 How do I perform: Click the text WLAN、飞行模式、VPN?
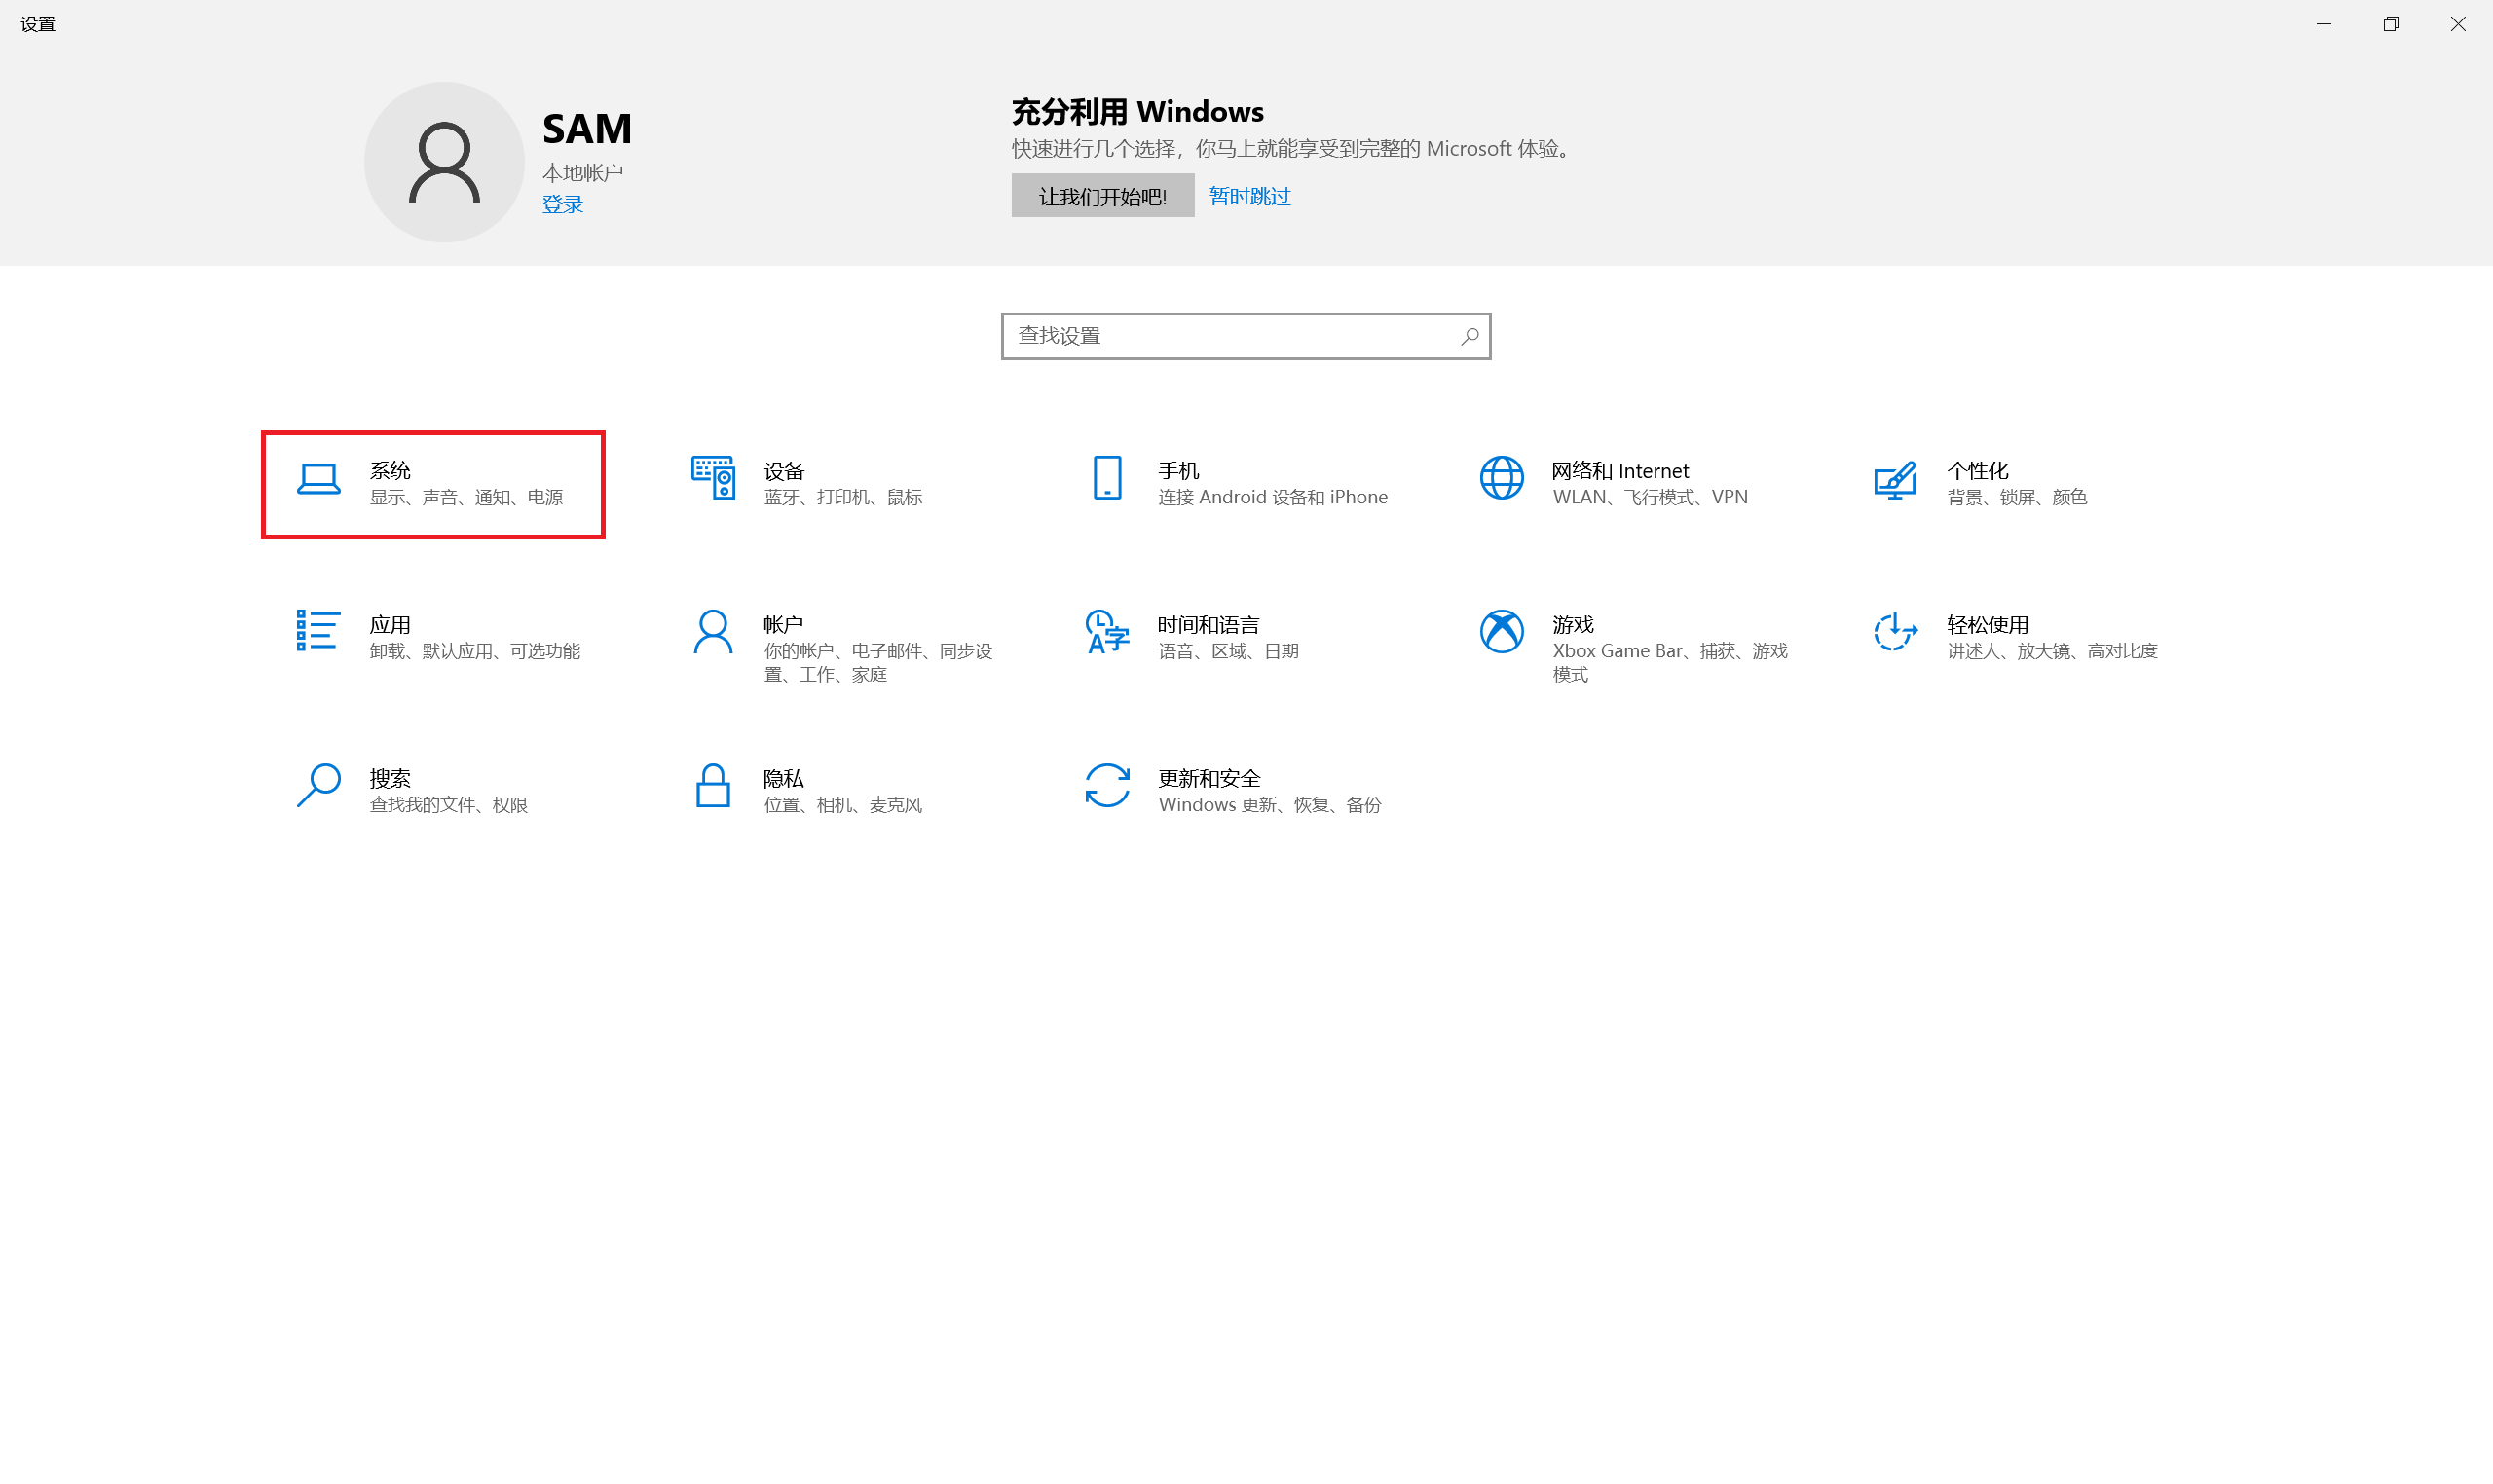tap(1649, 498)
